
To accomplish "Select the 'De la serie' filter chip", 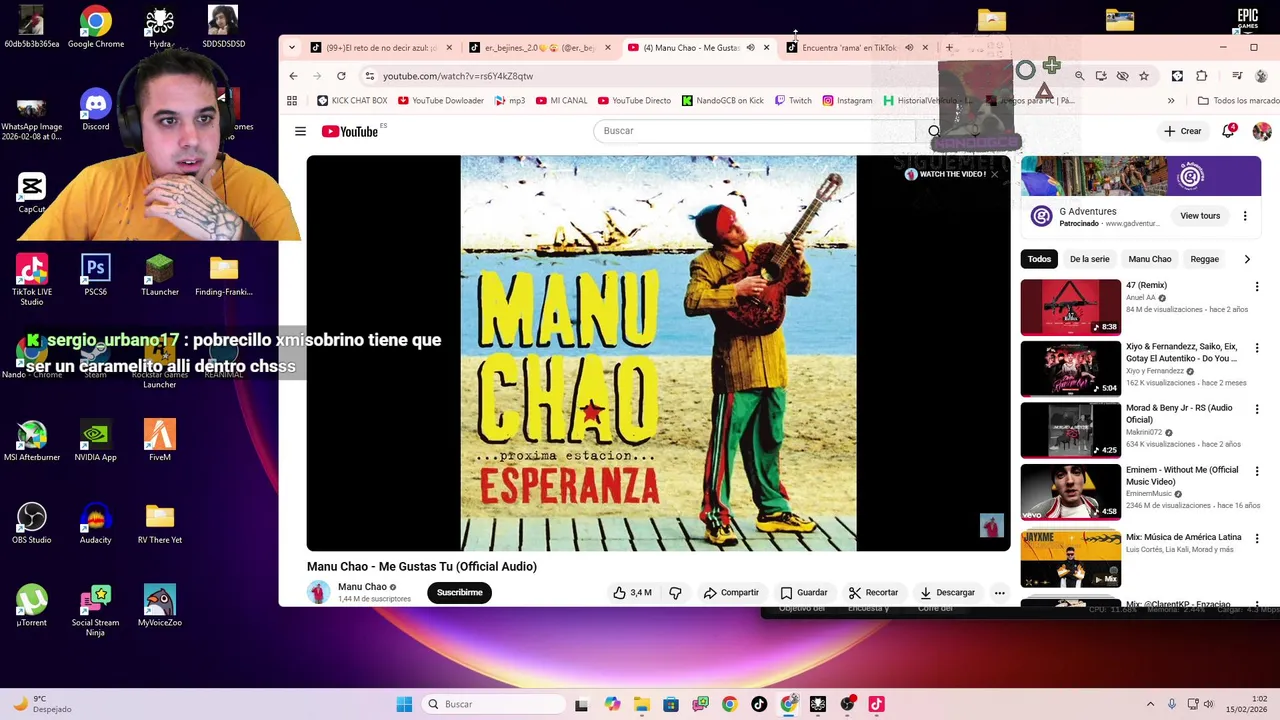I will click(x=1089, y=259).
